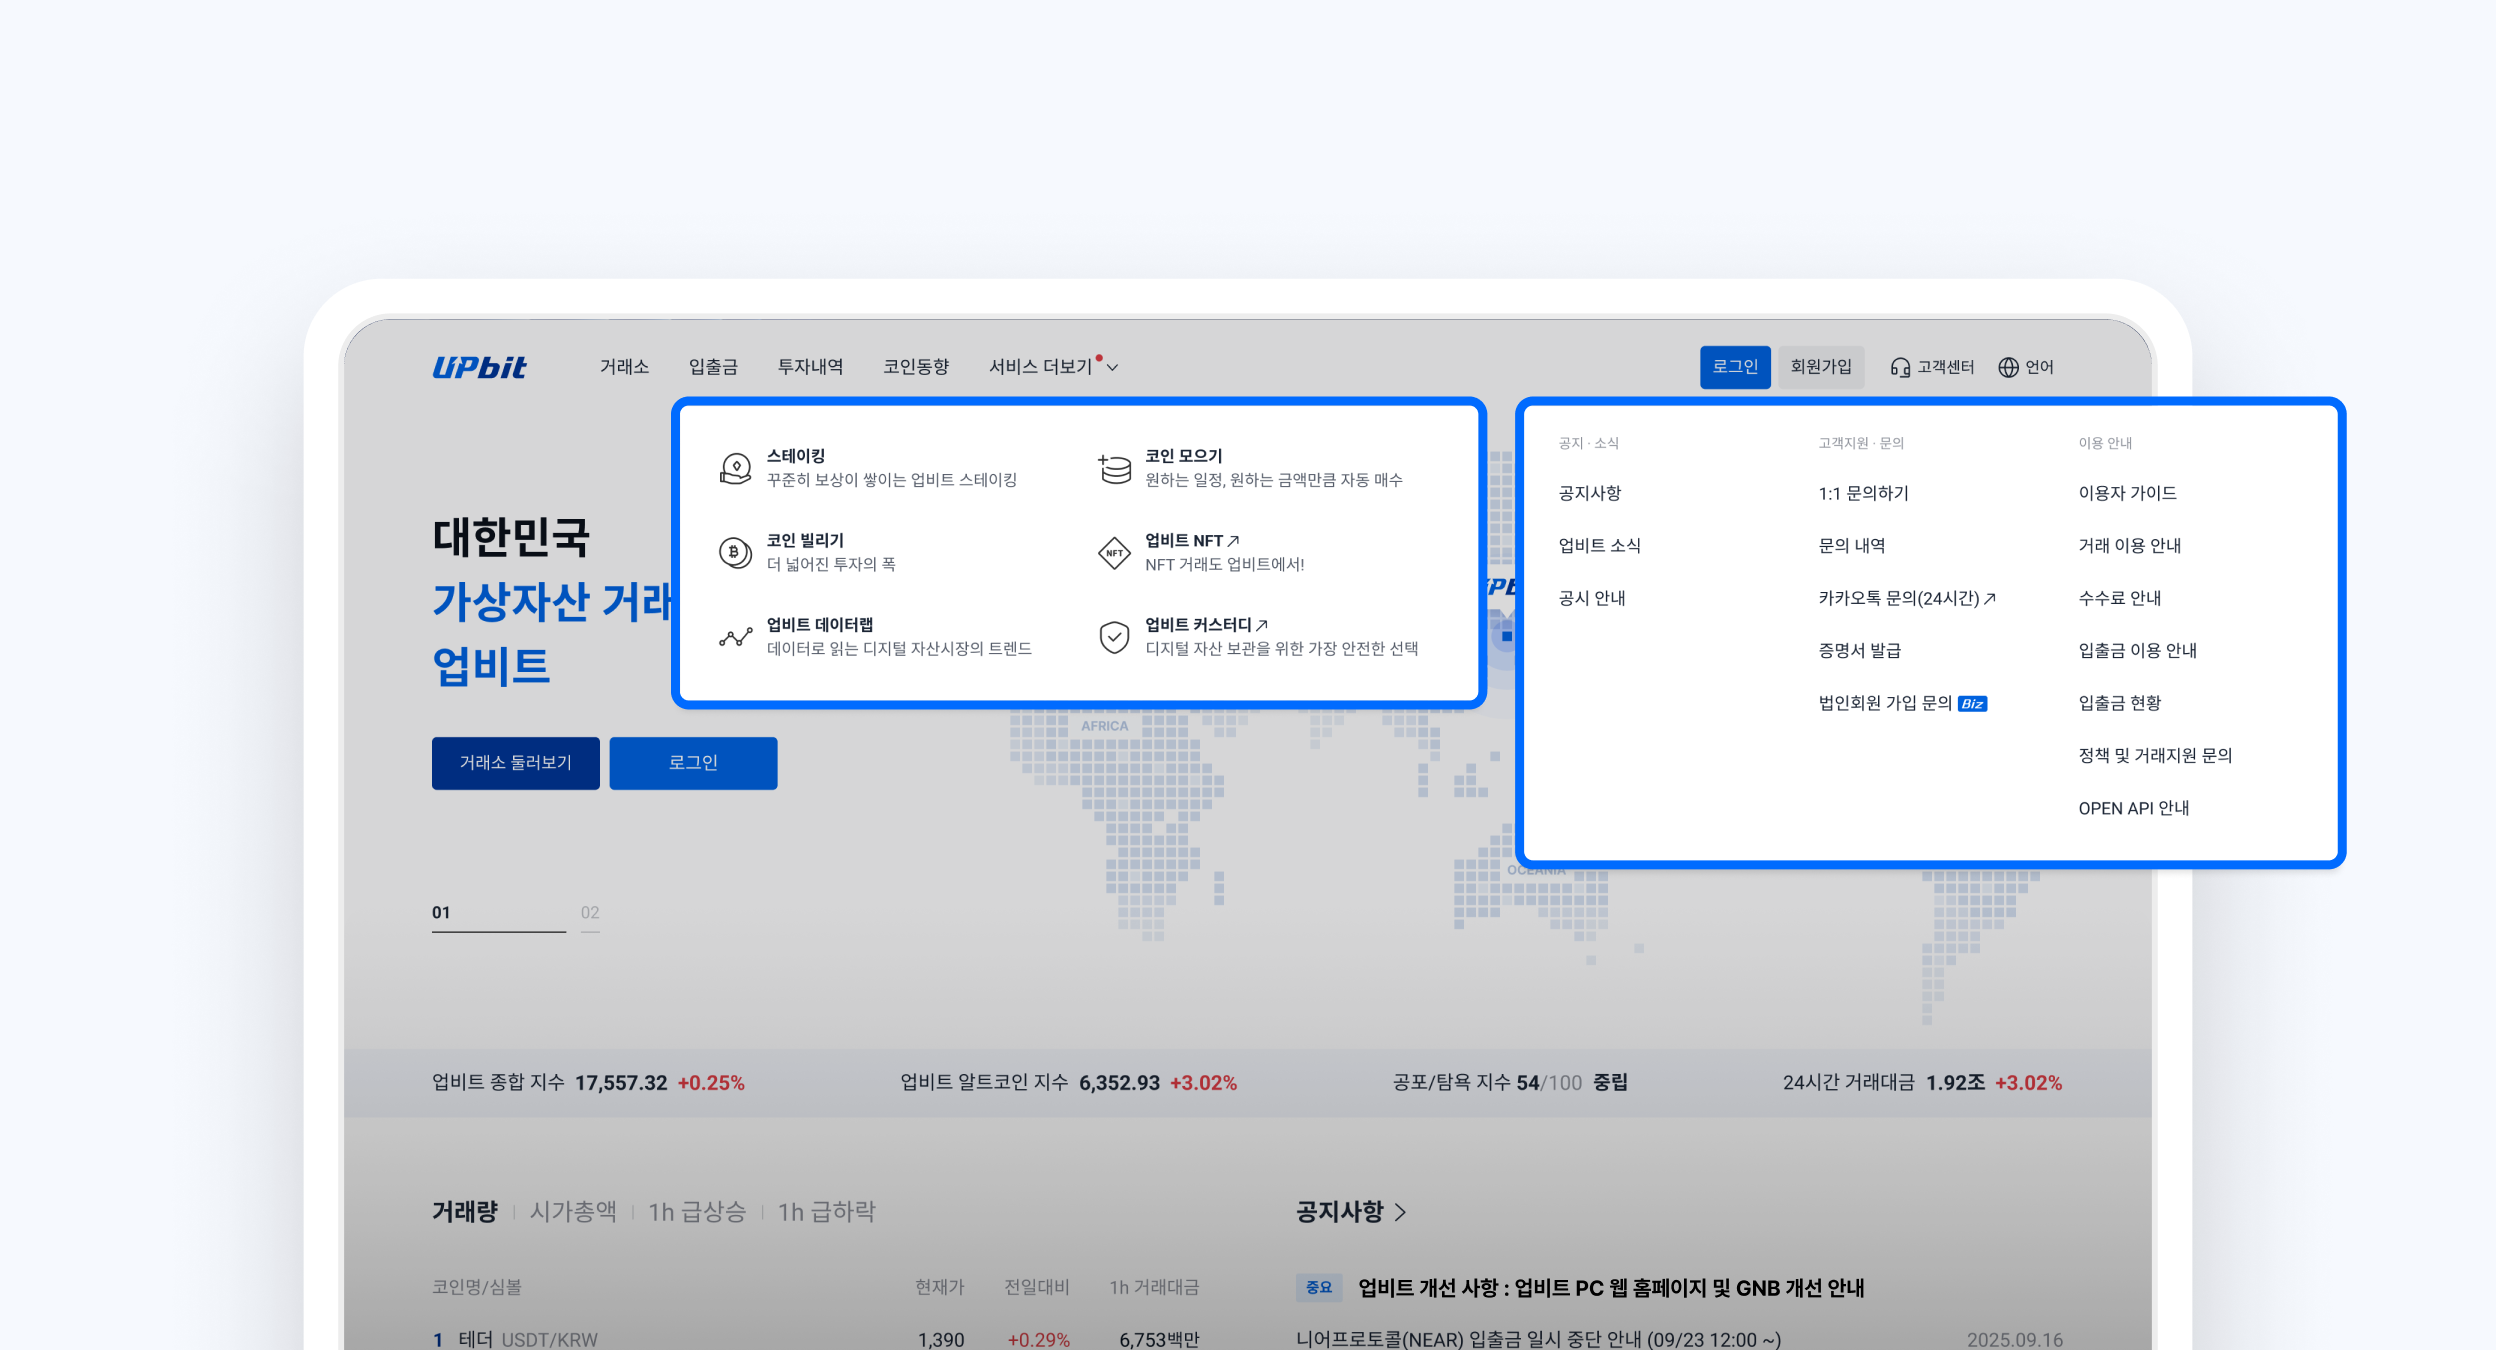Viewport: 2496px width, 1350px height.
Task: Click the customer center headset icon
Action: (x=1900, y=368)
